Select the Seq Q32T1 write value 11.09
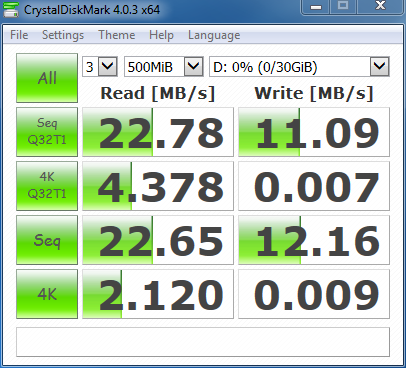Image resolution: width=406 pixels, height=368 pixels. [314, 132]
